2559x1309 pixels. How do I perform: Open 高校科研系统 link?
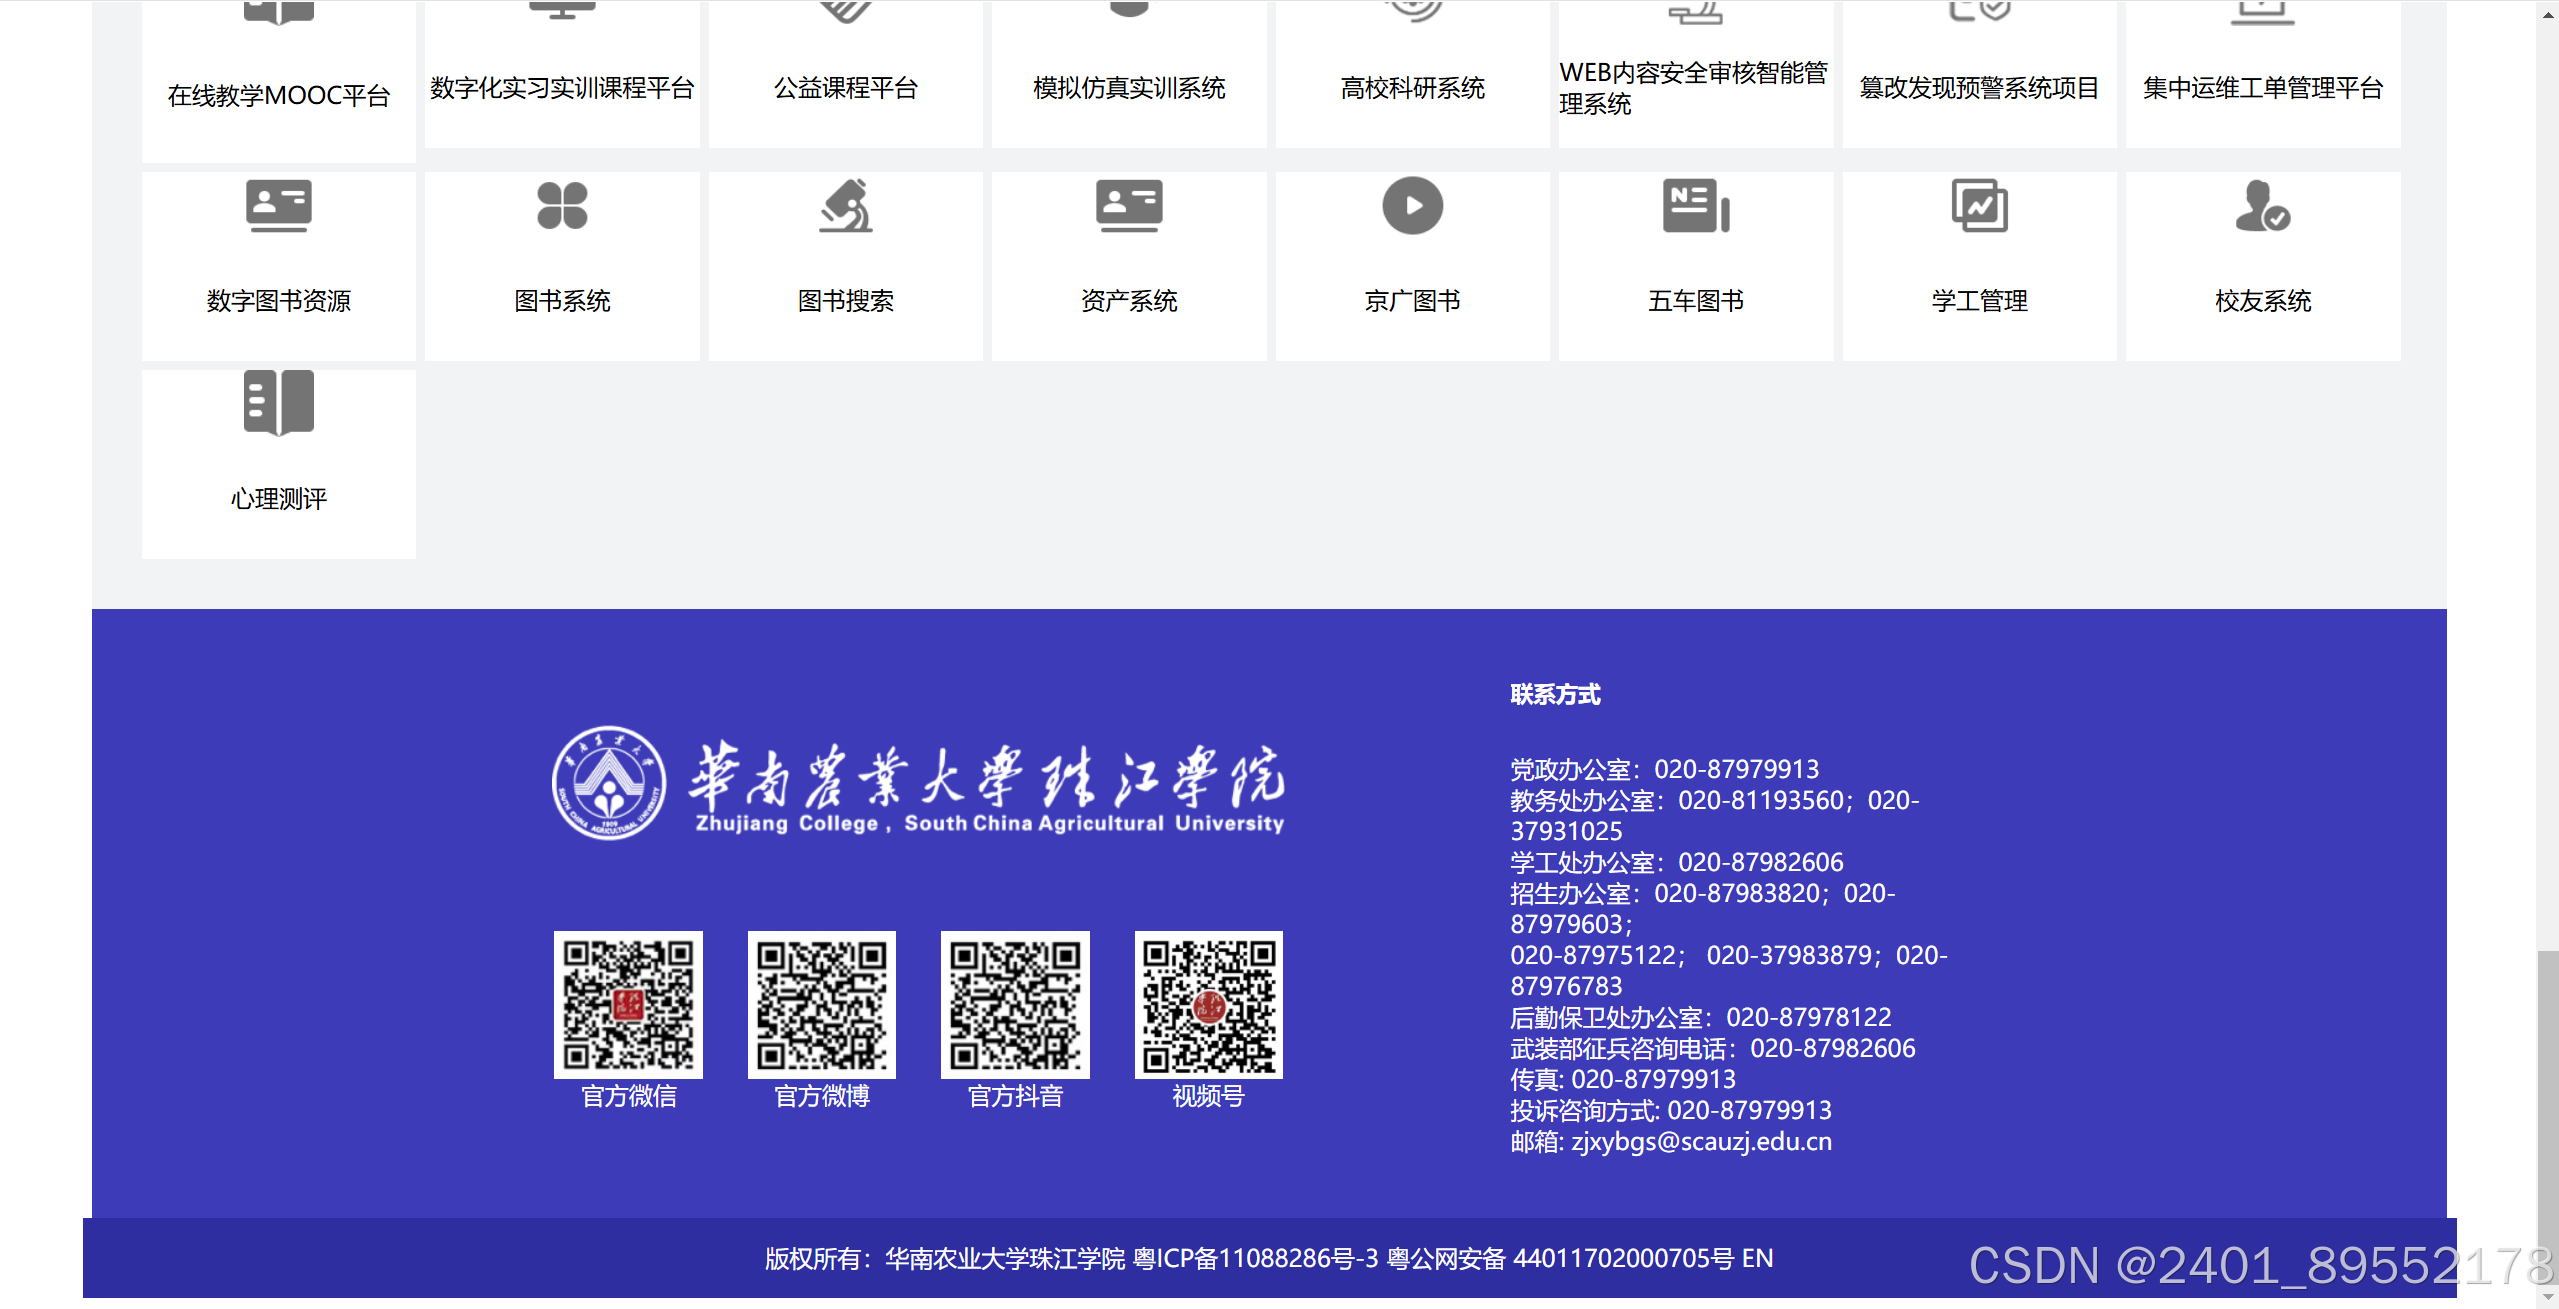click(1412, 88)
